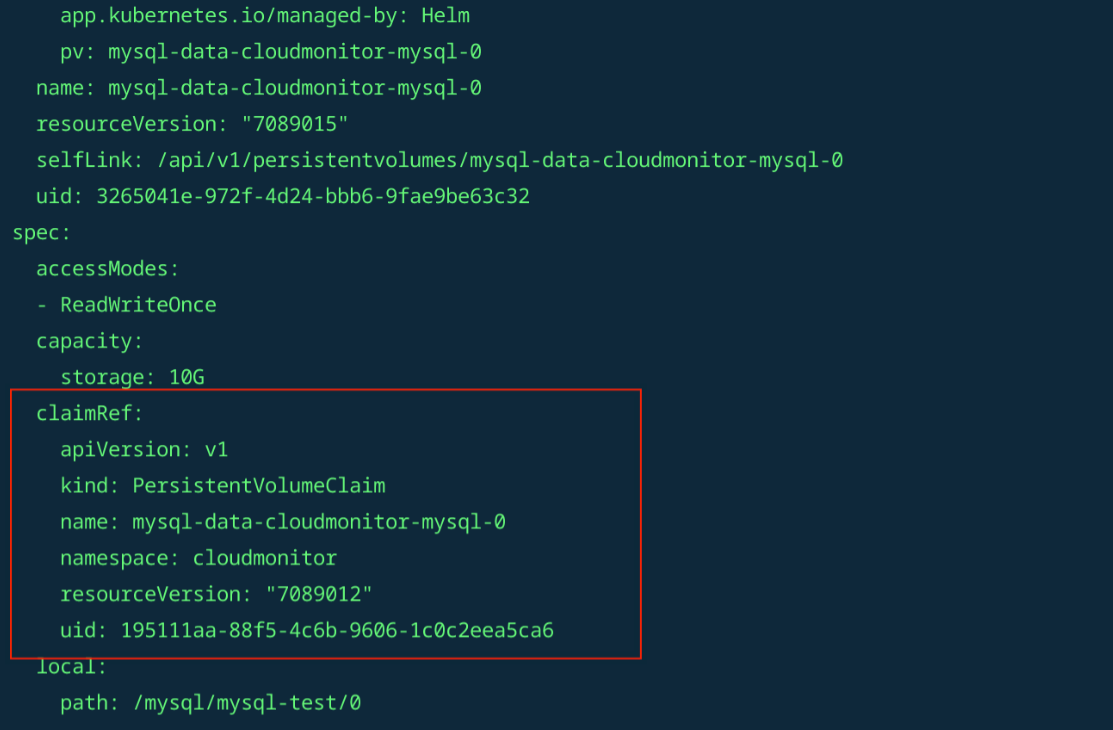Viewport: 1113px width, 730px height.
Task: Click the uid starting with 195111aa
Action: pyautogui.click(x=337, y=630)
